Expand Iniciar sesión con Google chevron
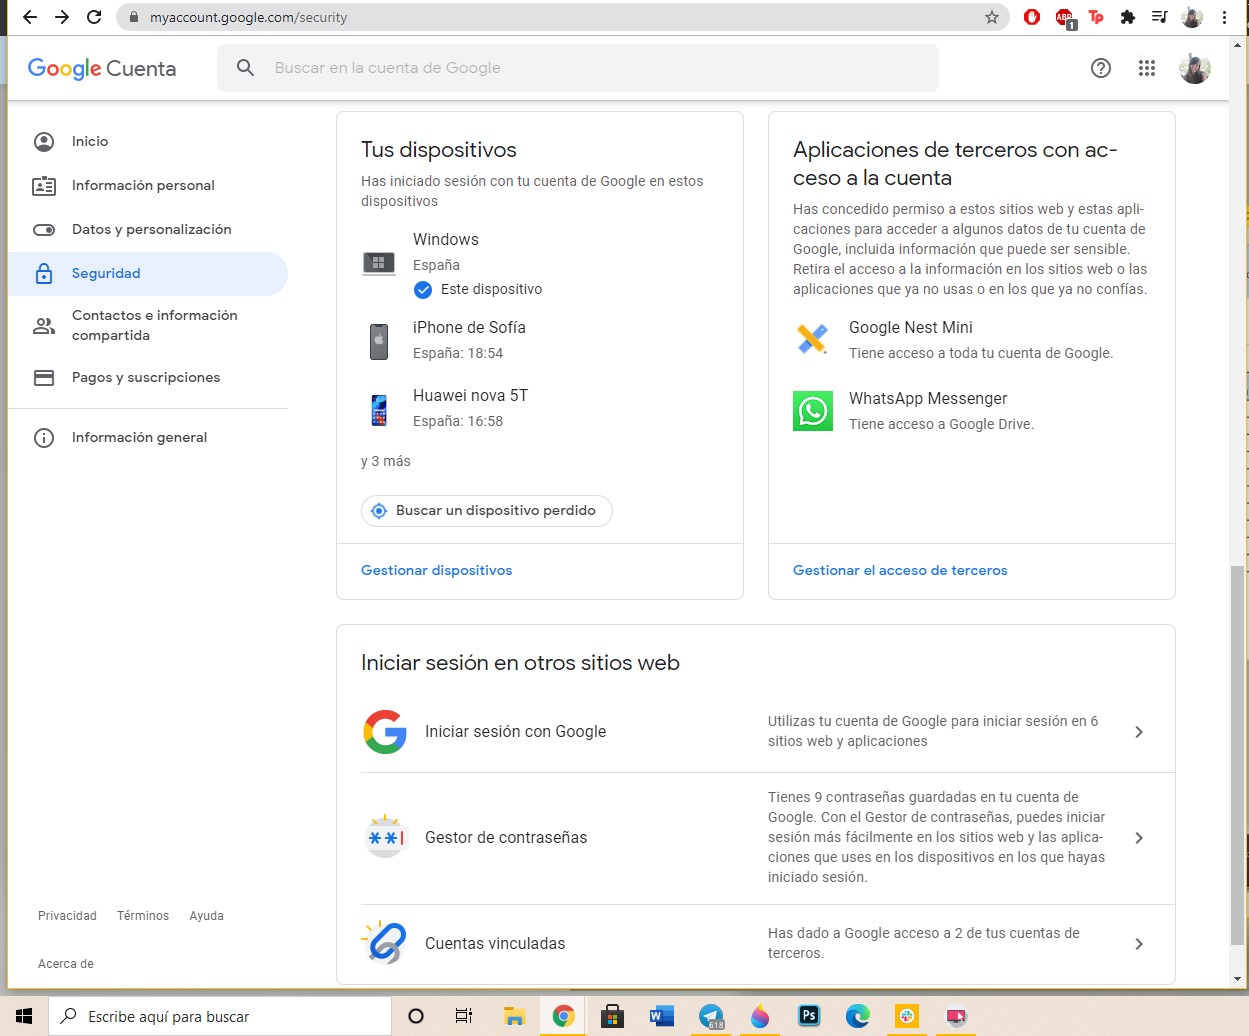 coord(1139,732)
